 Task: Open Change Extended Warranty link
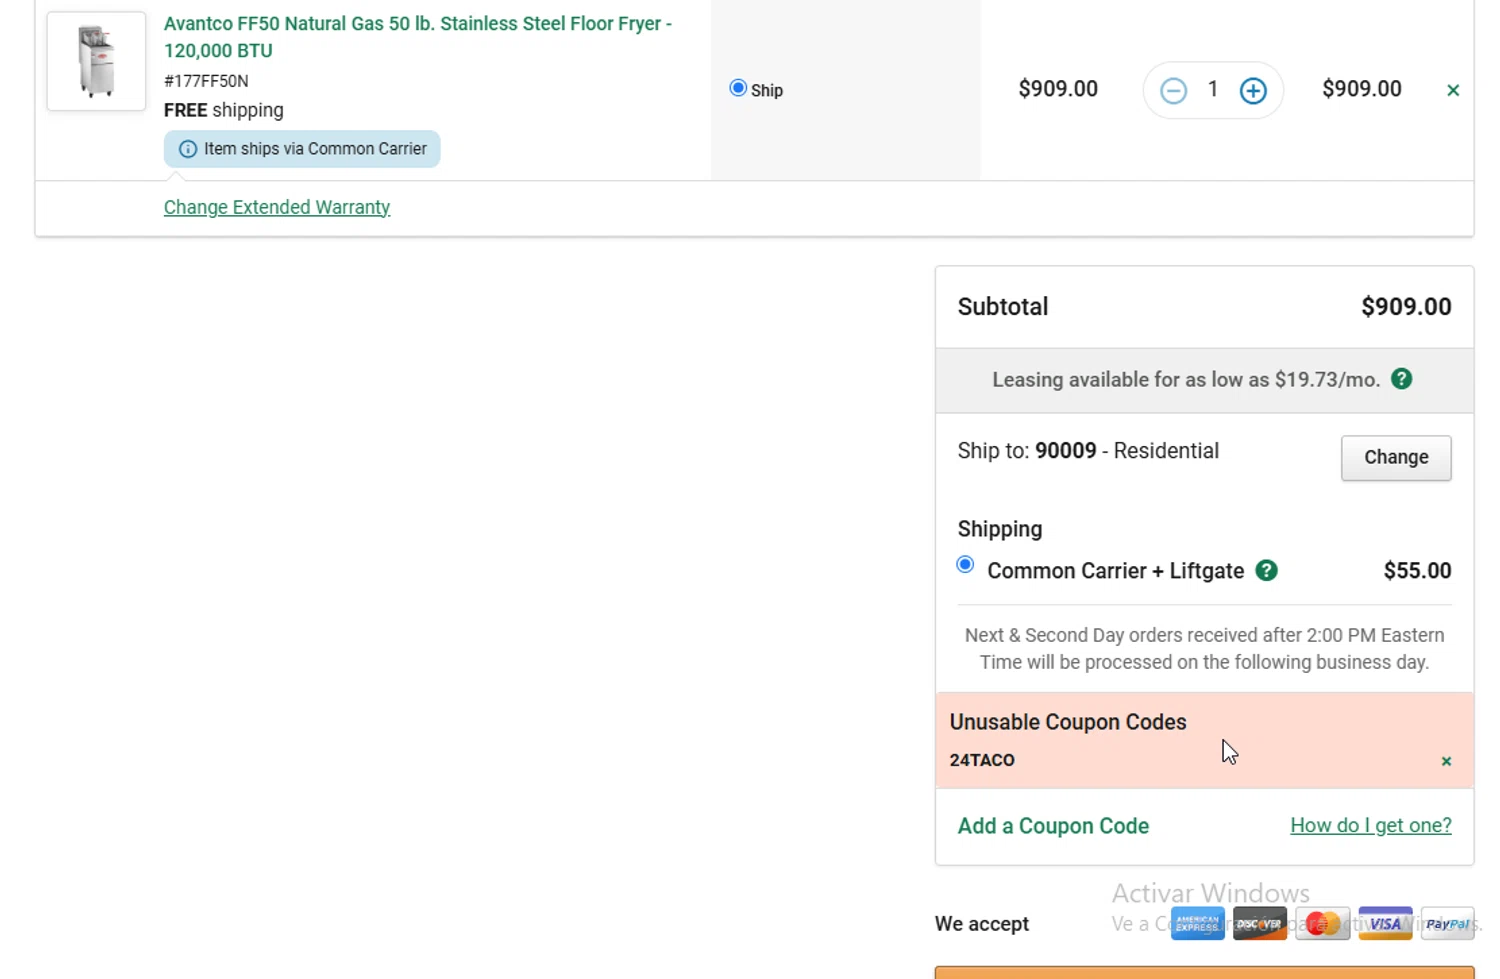[x=277, y=207]
